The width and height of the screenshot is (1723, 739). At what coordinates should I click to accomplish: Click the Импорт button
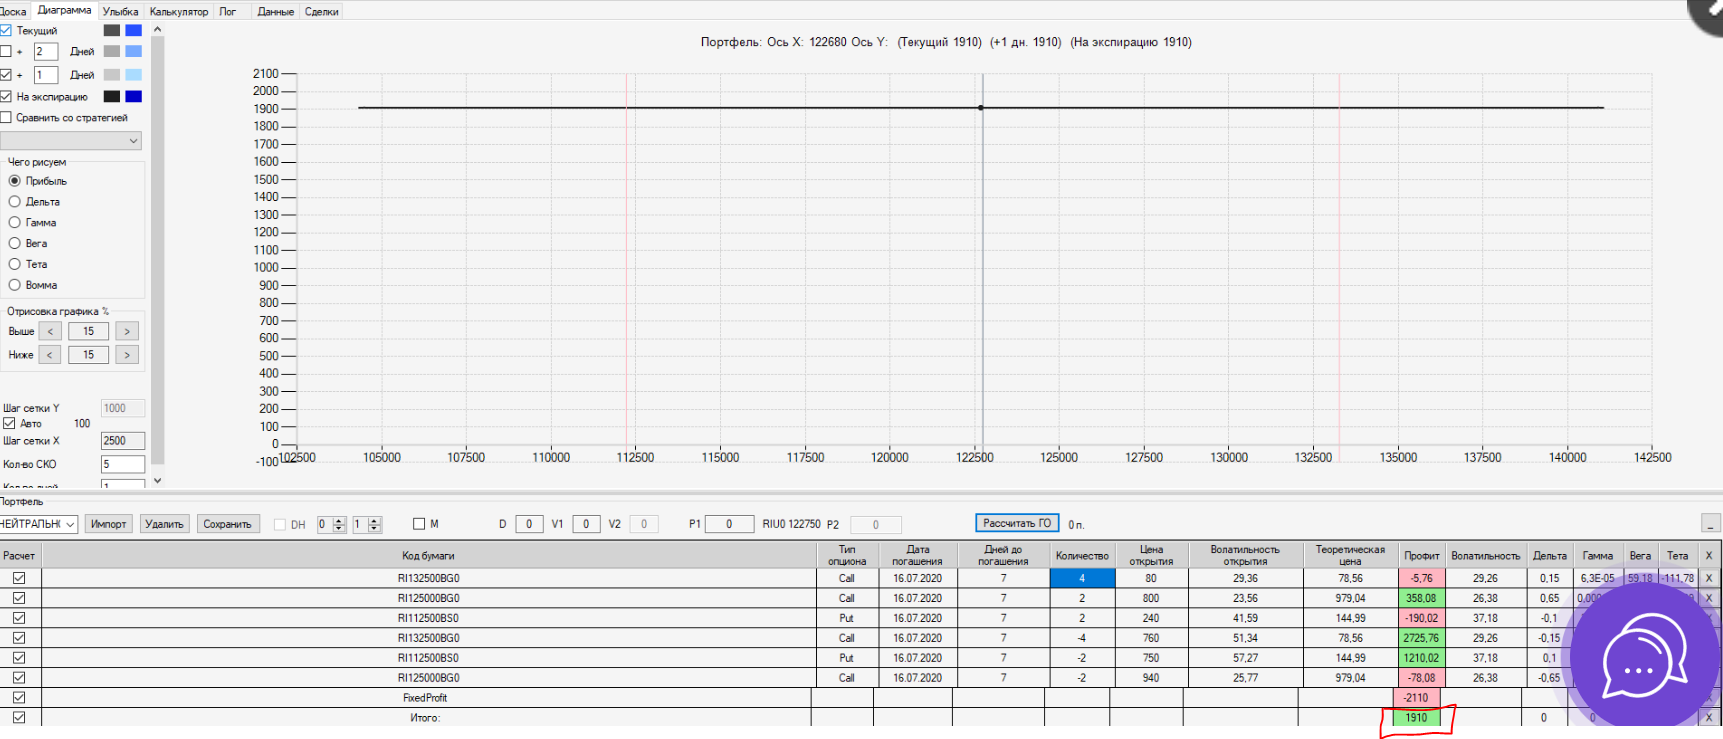coord(108,524)
